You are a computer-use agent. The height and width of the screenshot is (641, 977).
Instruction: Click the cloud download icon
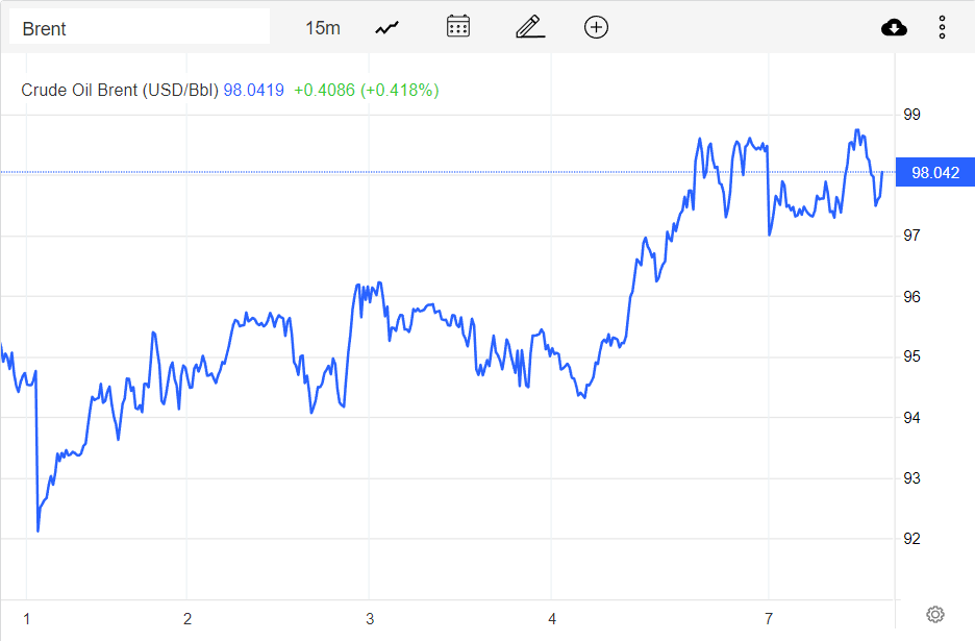click(894, 27)
